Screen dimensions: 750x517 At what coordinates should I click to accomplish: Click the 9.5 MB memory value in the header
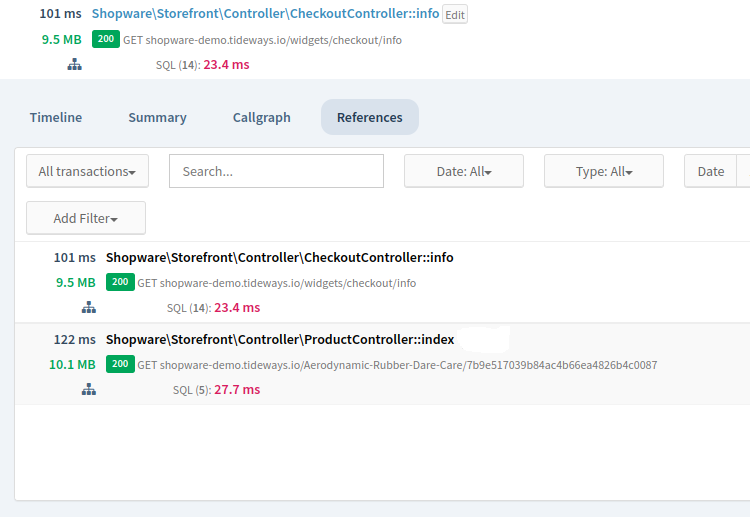(x=62, y=39)
